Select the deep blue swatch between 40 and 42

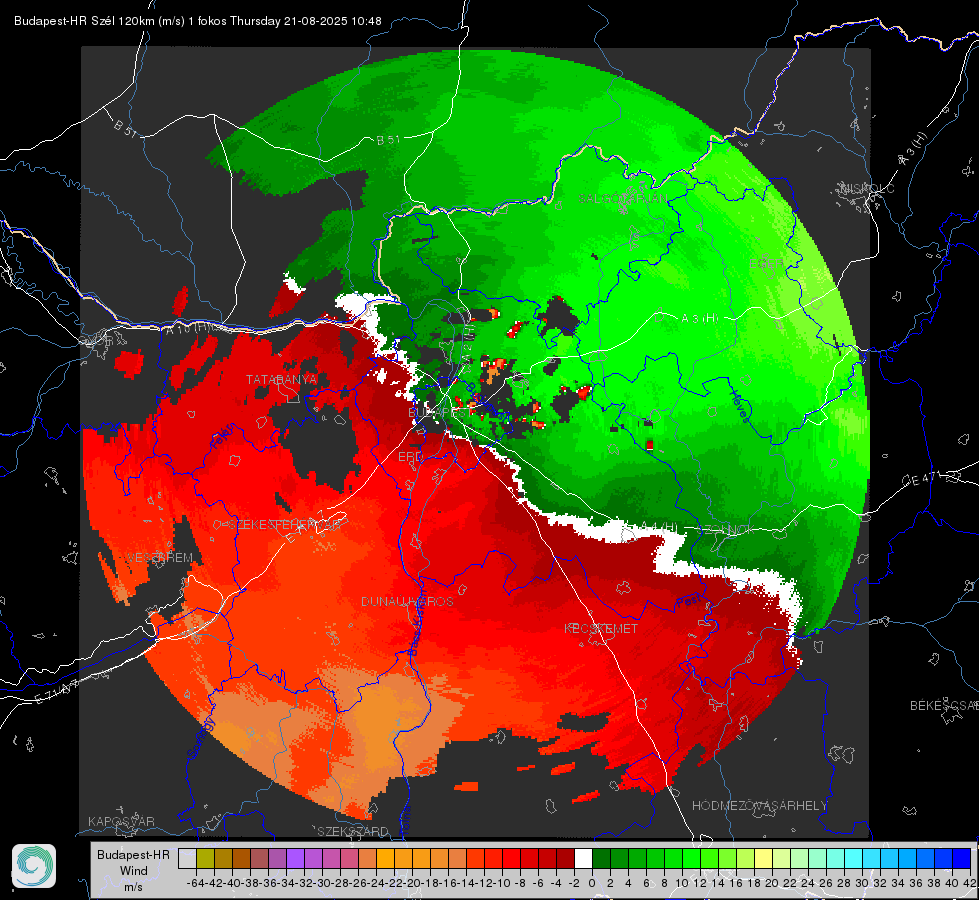(x=961, y=858)
